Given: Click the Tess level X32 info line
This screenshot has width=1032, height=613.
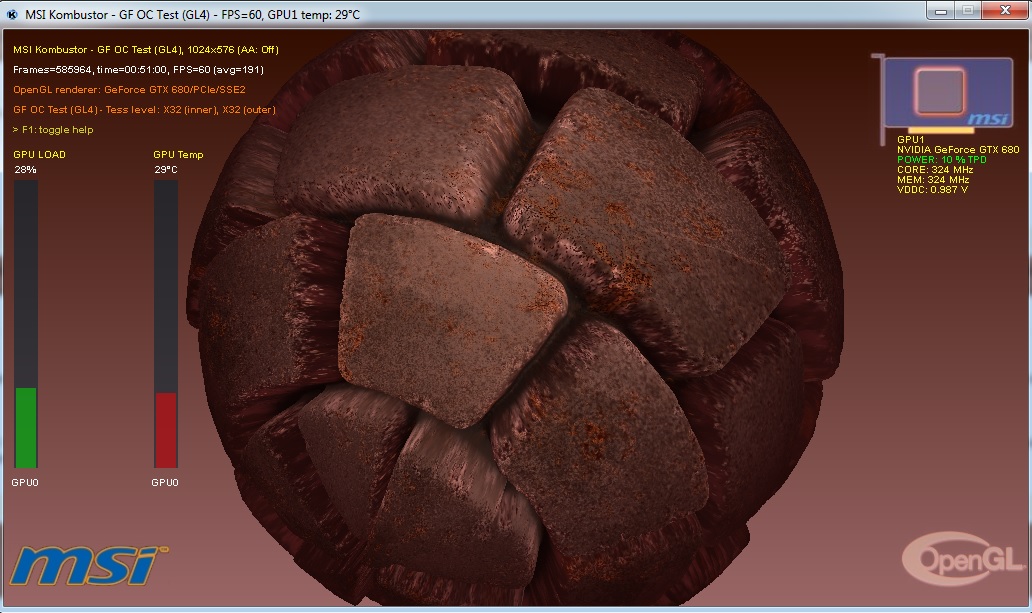Looking at the screenshot, I should (x=144, y=110).
